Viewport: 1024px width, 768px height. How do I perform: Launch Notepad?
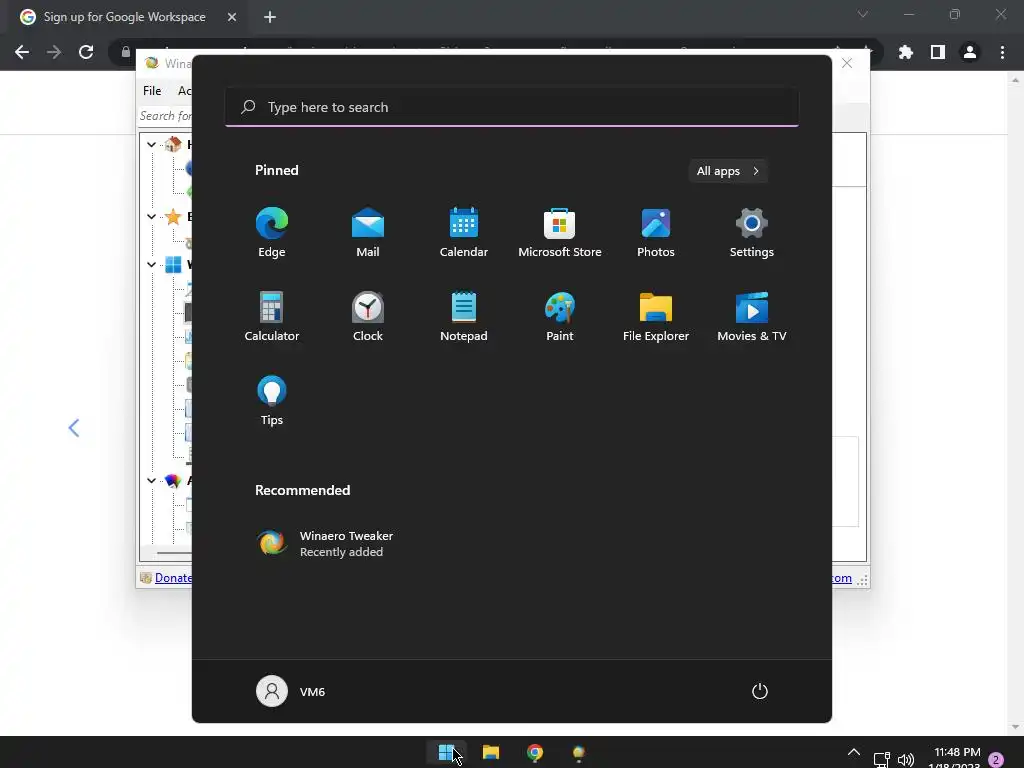[464, 316]
